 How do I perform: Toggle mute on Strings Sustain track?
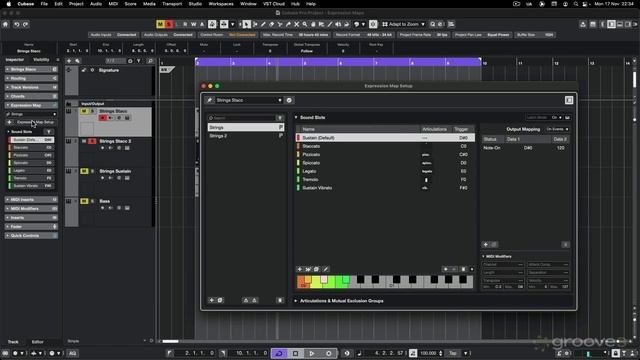pos(84,171)
